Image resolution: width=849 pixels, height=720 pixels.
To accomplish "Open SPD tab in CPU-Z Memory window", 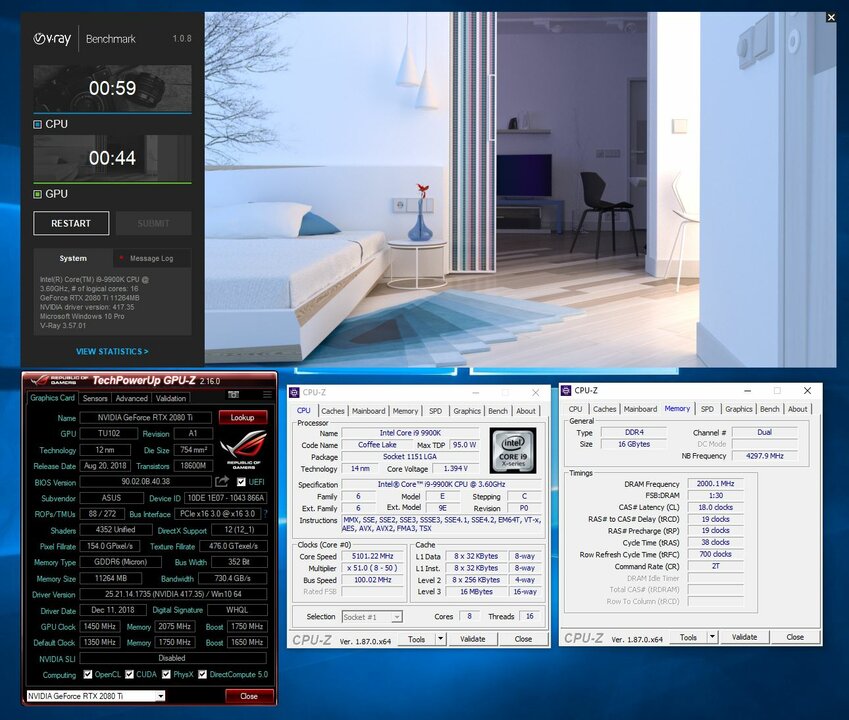I will pyautogui.click(x=707, y=409).
